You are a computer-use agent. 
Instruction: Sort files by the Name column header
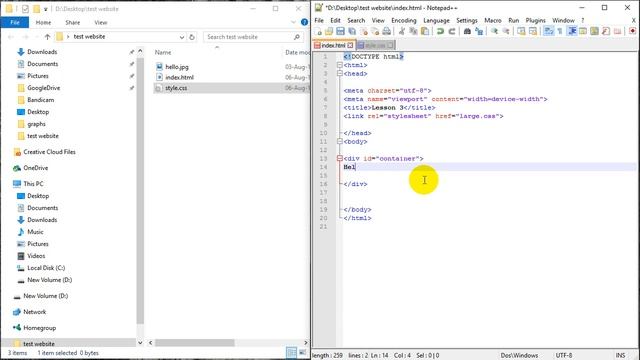163,52
